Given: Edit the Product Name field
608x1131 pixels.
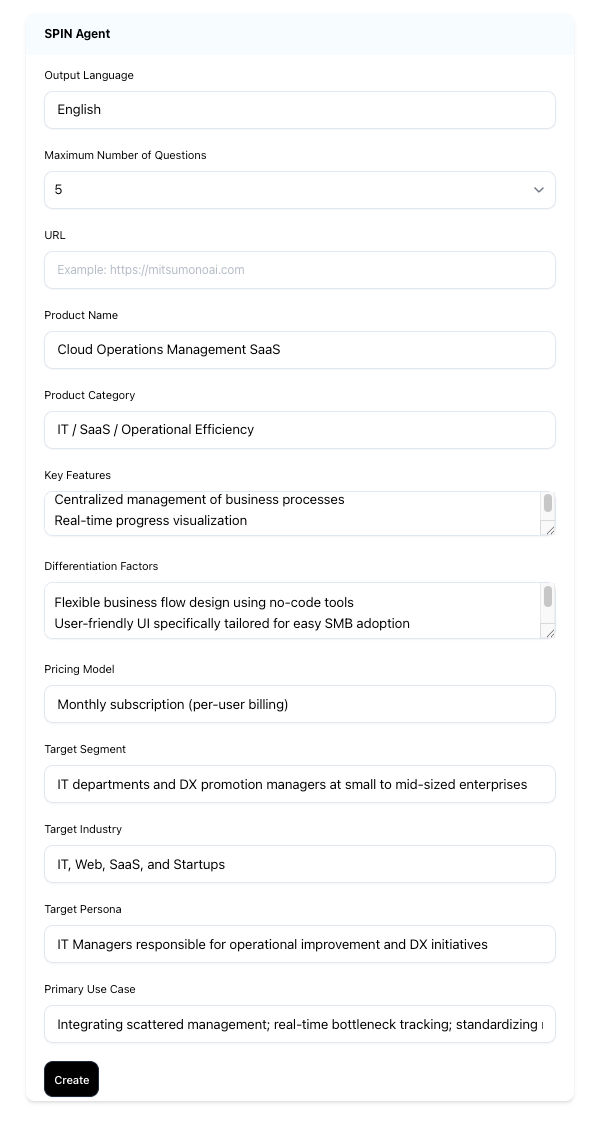Looking at the screenshot, I should (x=299, y=350).
